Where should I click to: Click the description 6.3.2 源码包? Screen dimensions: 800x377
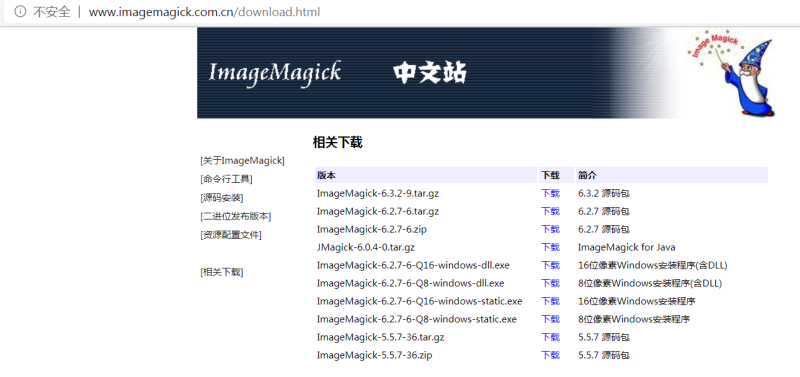coord(604,193)
